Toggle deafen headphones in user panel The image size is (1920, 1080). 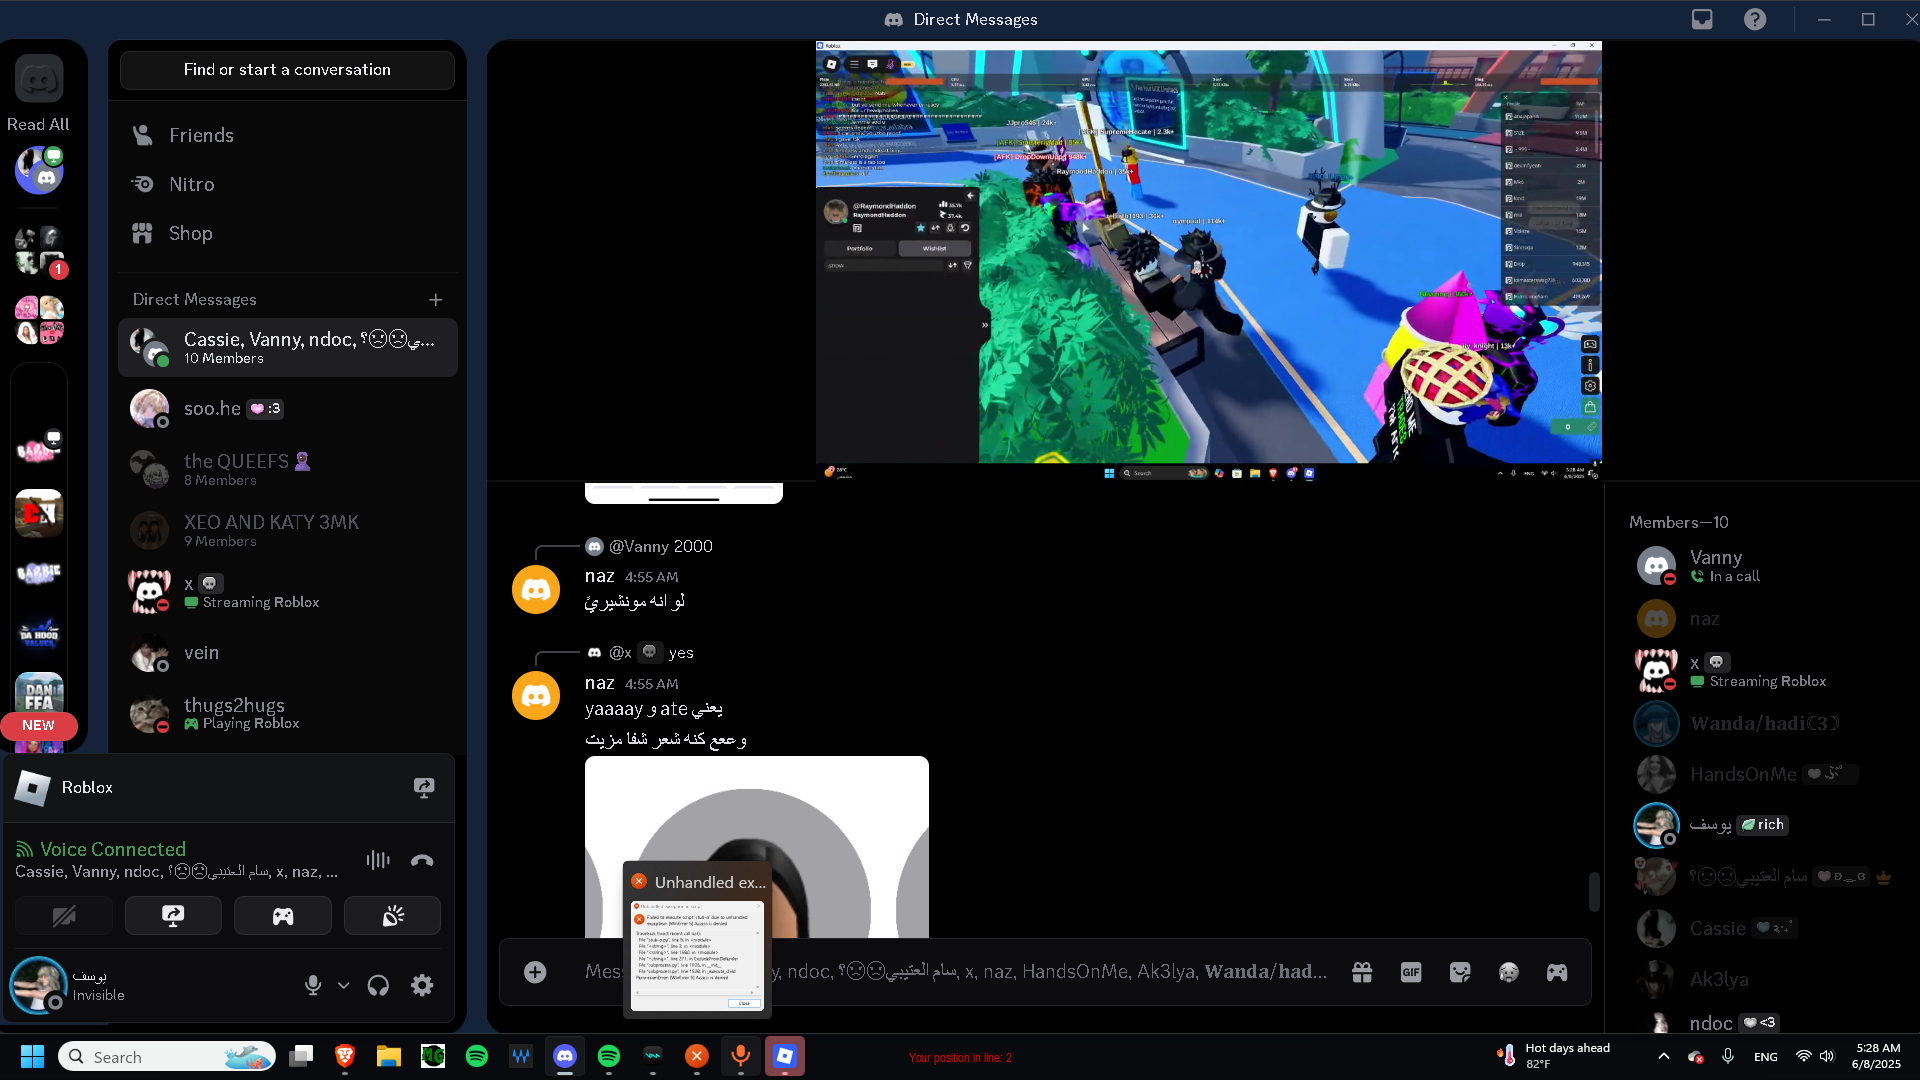[x=378, y=985]
